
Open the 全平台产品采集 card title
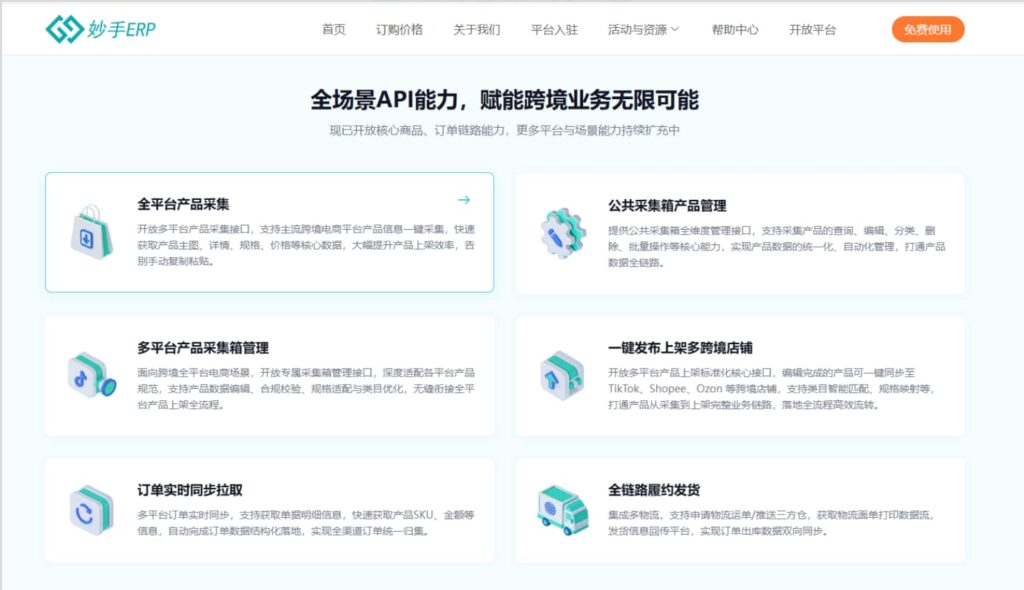tap(183, 204)
